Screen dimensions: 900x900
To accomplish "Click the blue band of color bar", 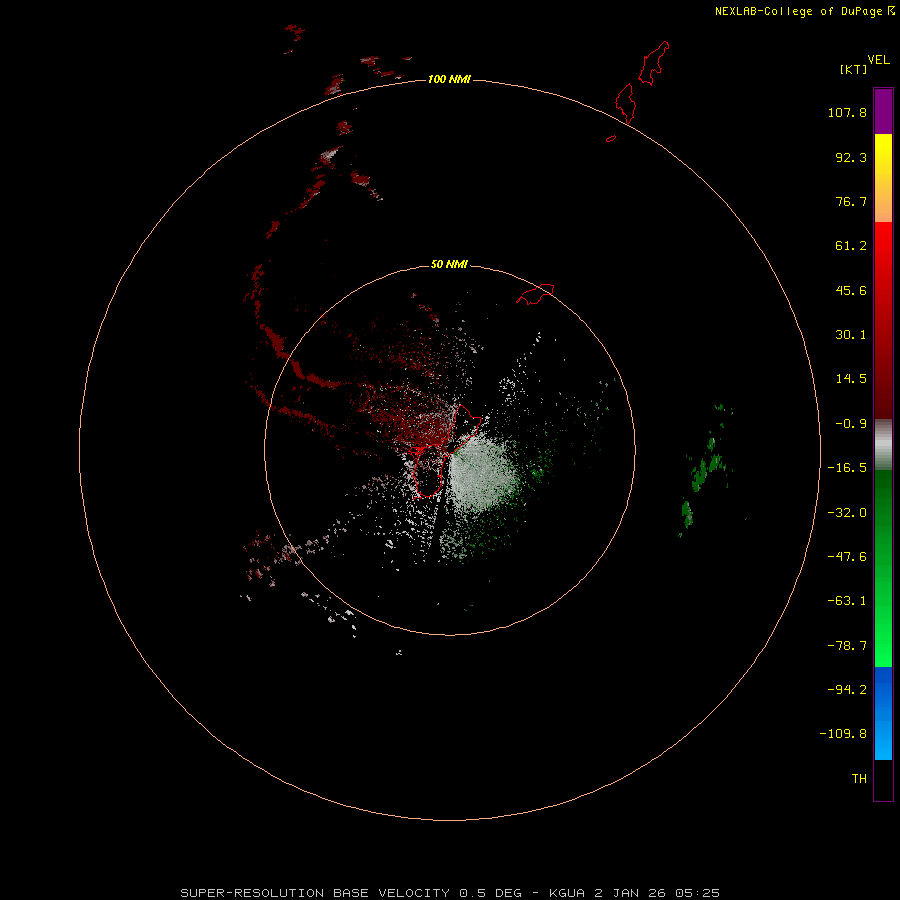I will tap(883, 713).
